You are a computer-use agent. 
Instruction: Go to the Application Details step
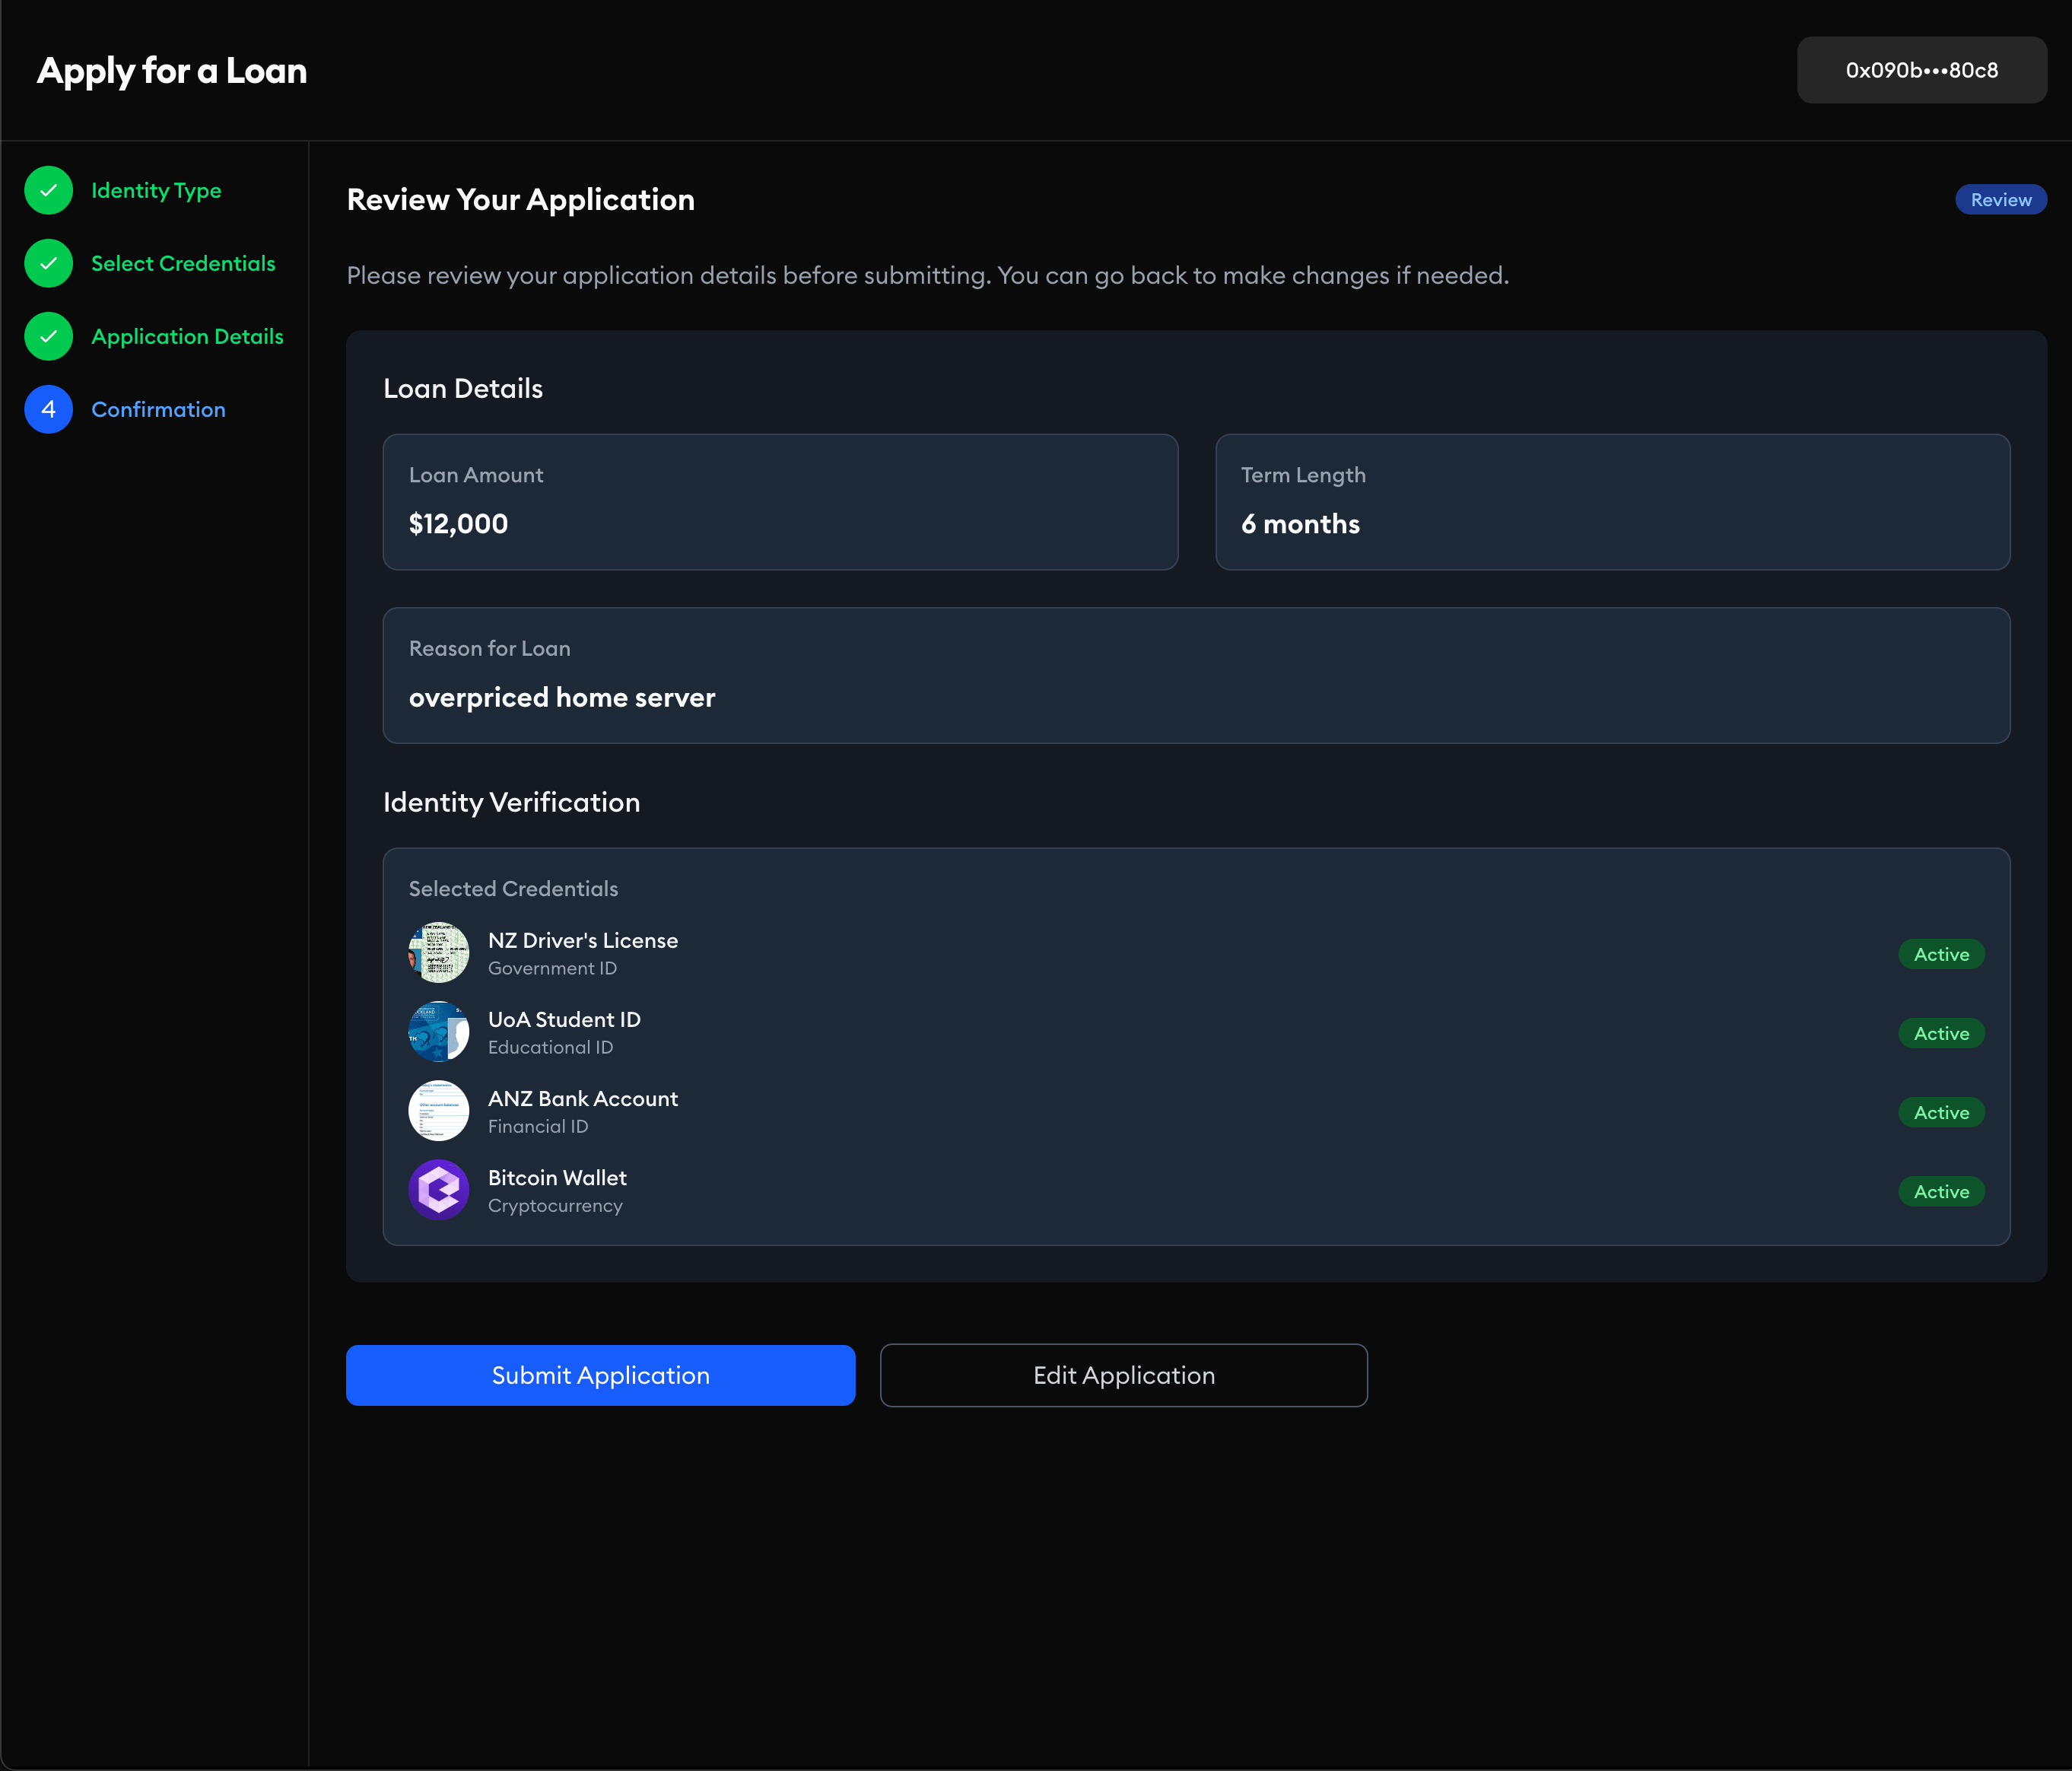click(187, 336)
